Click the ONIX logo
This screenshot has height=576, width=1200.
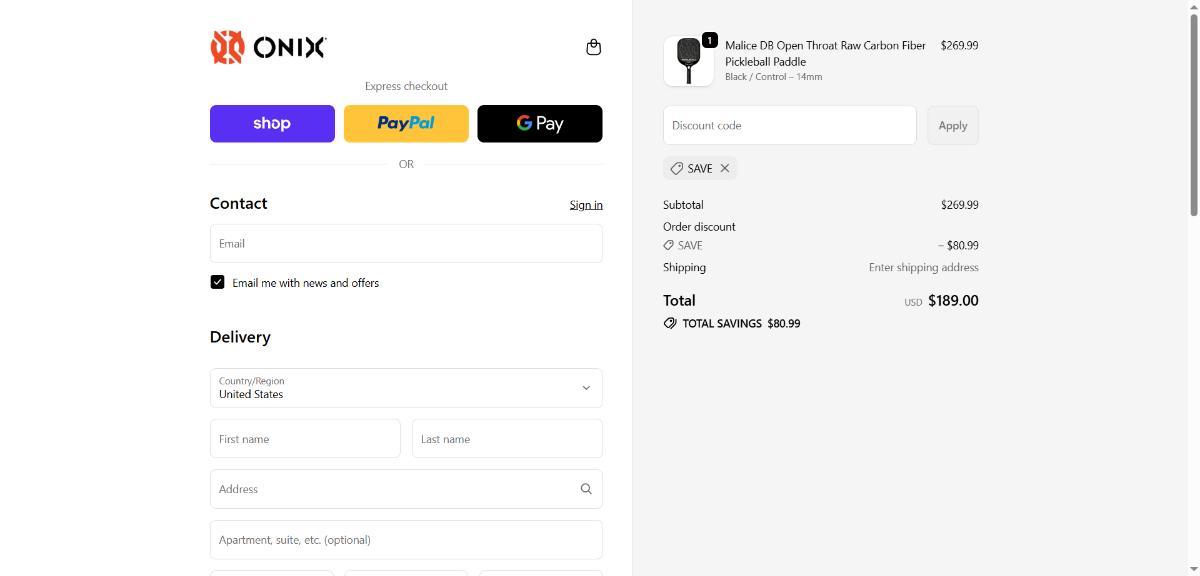[268, 47]
